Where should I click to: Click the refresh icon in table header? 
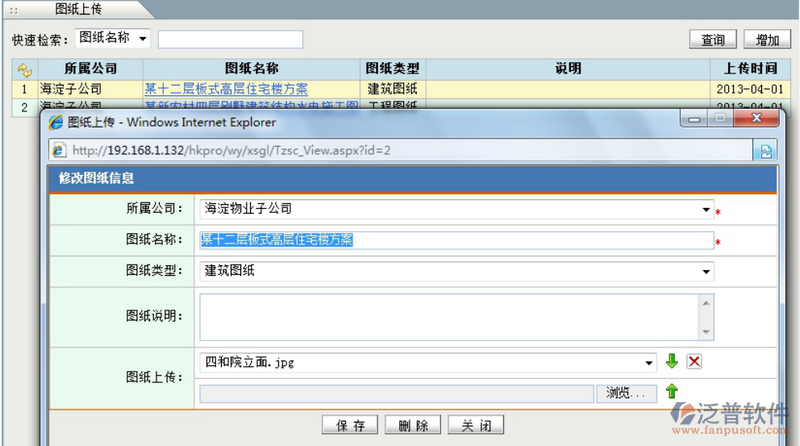(x=25, y=69)
